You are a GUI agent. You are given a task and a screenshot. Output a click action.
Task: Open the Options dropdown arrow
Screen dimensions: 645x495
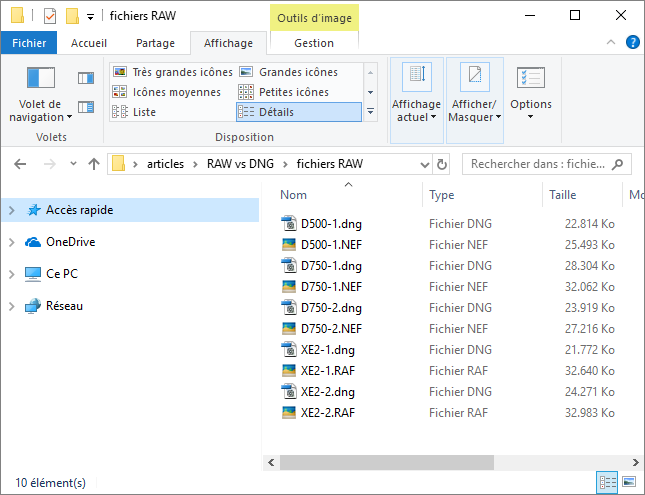[531, 117]
